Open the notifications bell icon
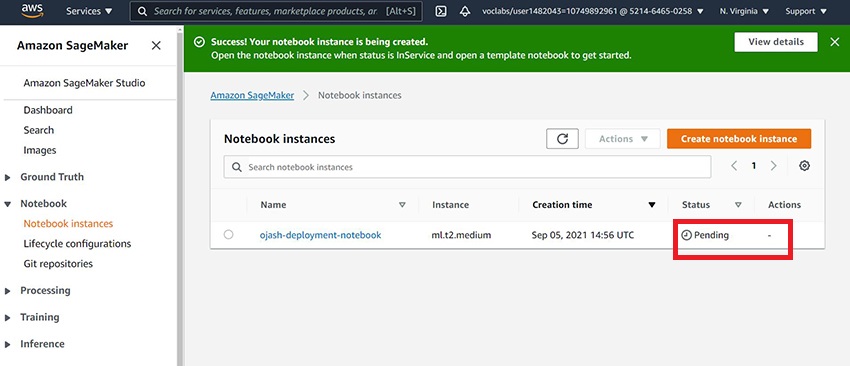 (x=465, y=11)
